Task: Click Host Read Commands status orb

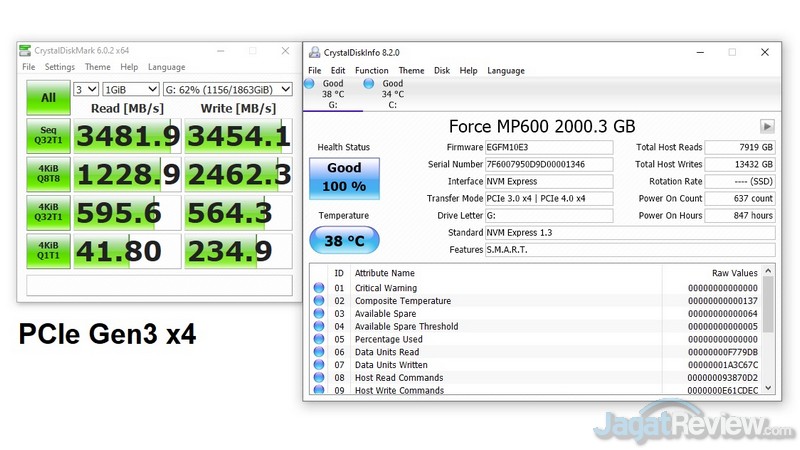Action: pyautogui.click(x=319, y=377)
